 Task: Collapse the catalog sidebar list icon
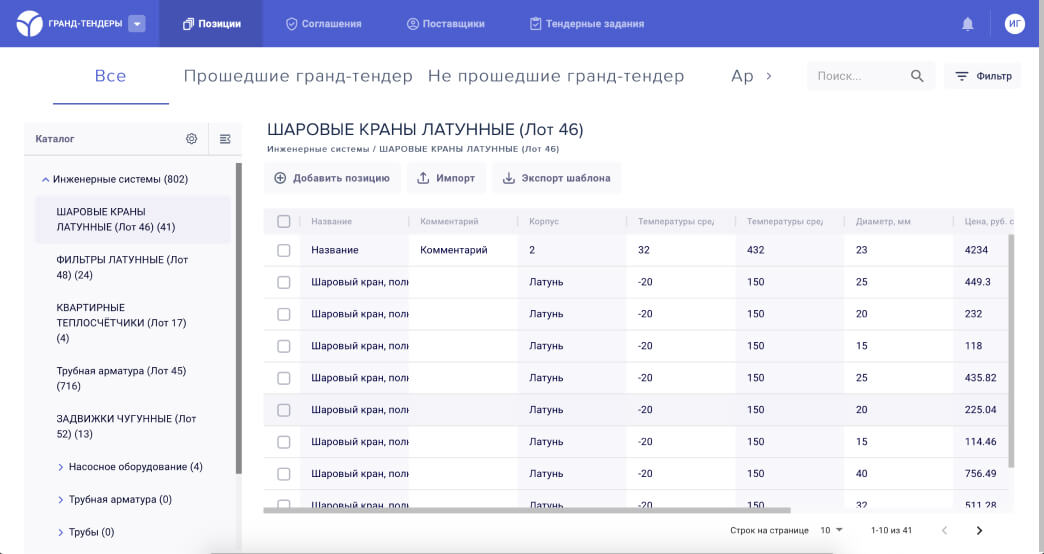[x=225, y=138]
